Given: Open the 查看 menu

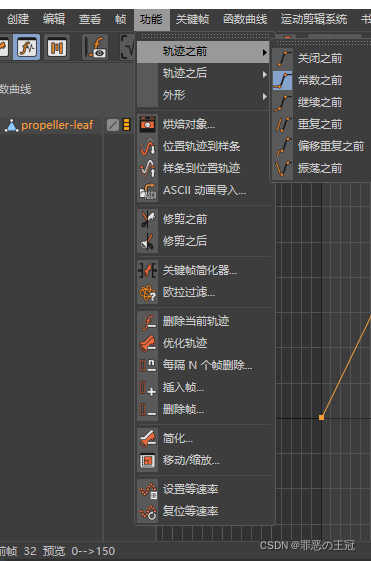Looking at the screenshot, I should (89, 19).
